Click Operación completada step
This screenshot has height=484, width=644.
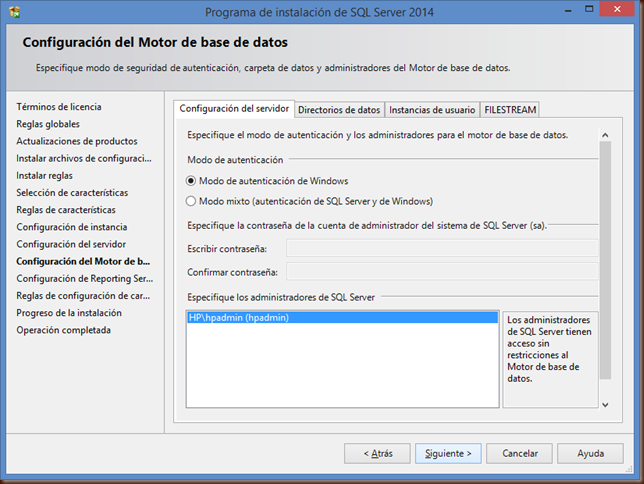point(64,330)
